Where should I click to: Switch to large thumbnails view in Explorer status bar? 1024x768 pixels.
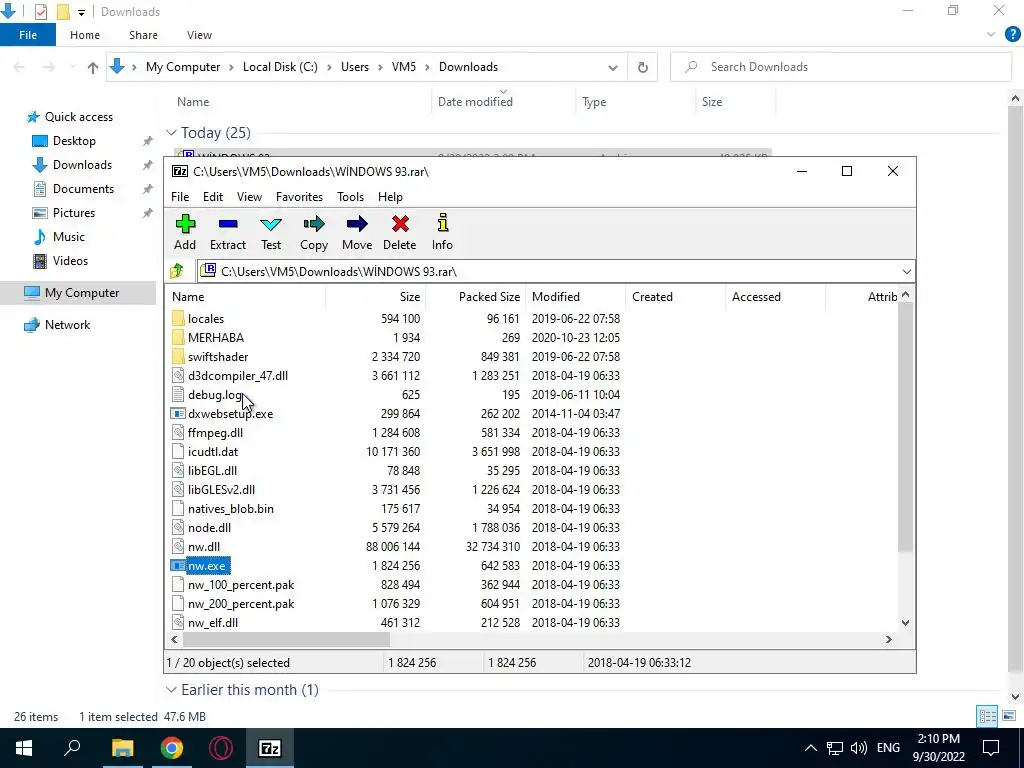(1009, 716)
